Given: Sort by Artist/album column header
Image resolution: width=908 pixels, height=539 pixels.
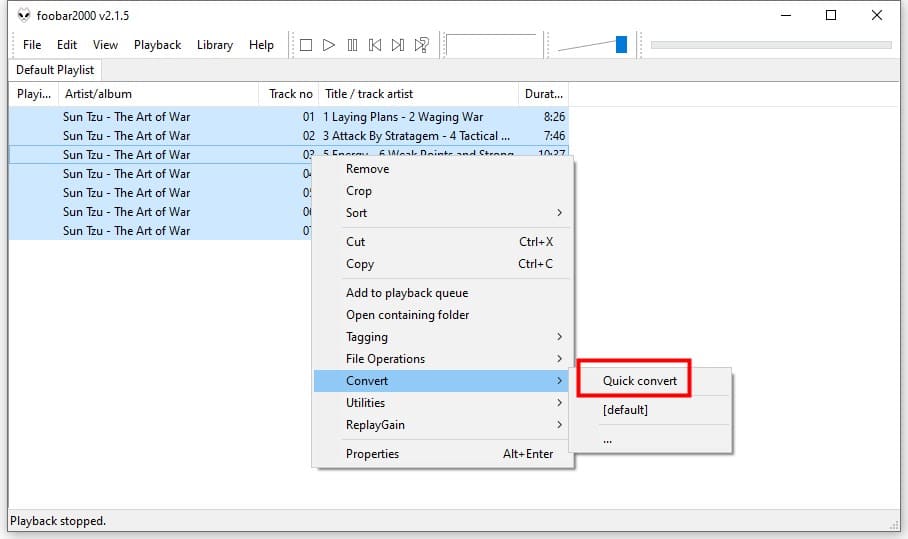Looking at the screenshot, I should 158,94.
